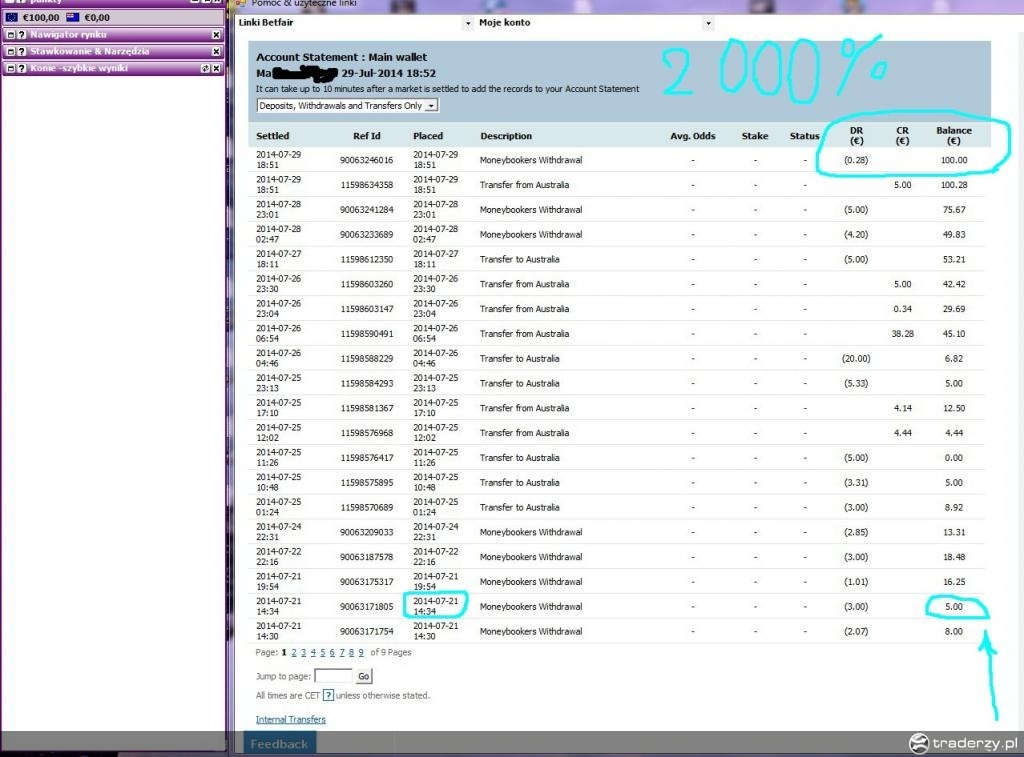The width and height of the screenshot is (1024, 757).
Task: Select Ref Id 90063241284
Action: point(366,210)
